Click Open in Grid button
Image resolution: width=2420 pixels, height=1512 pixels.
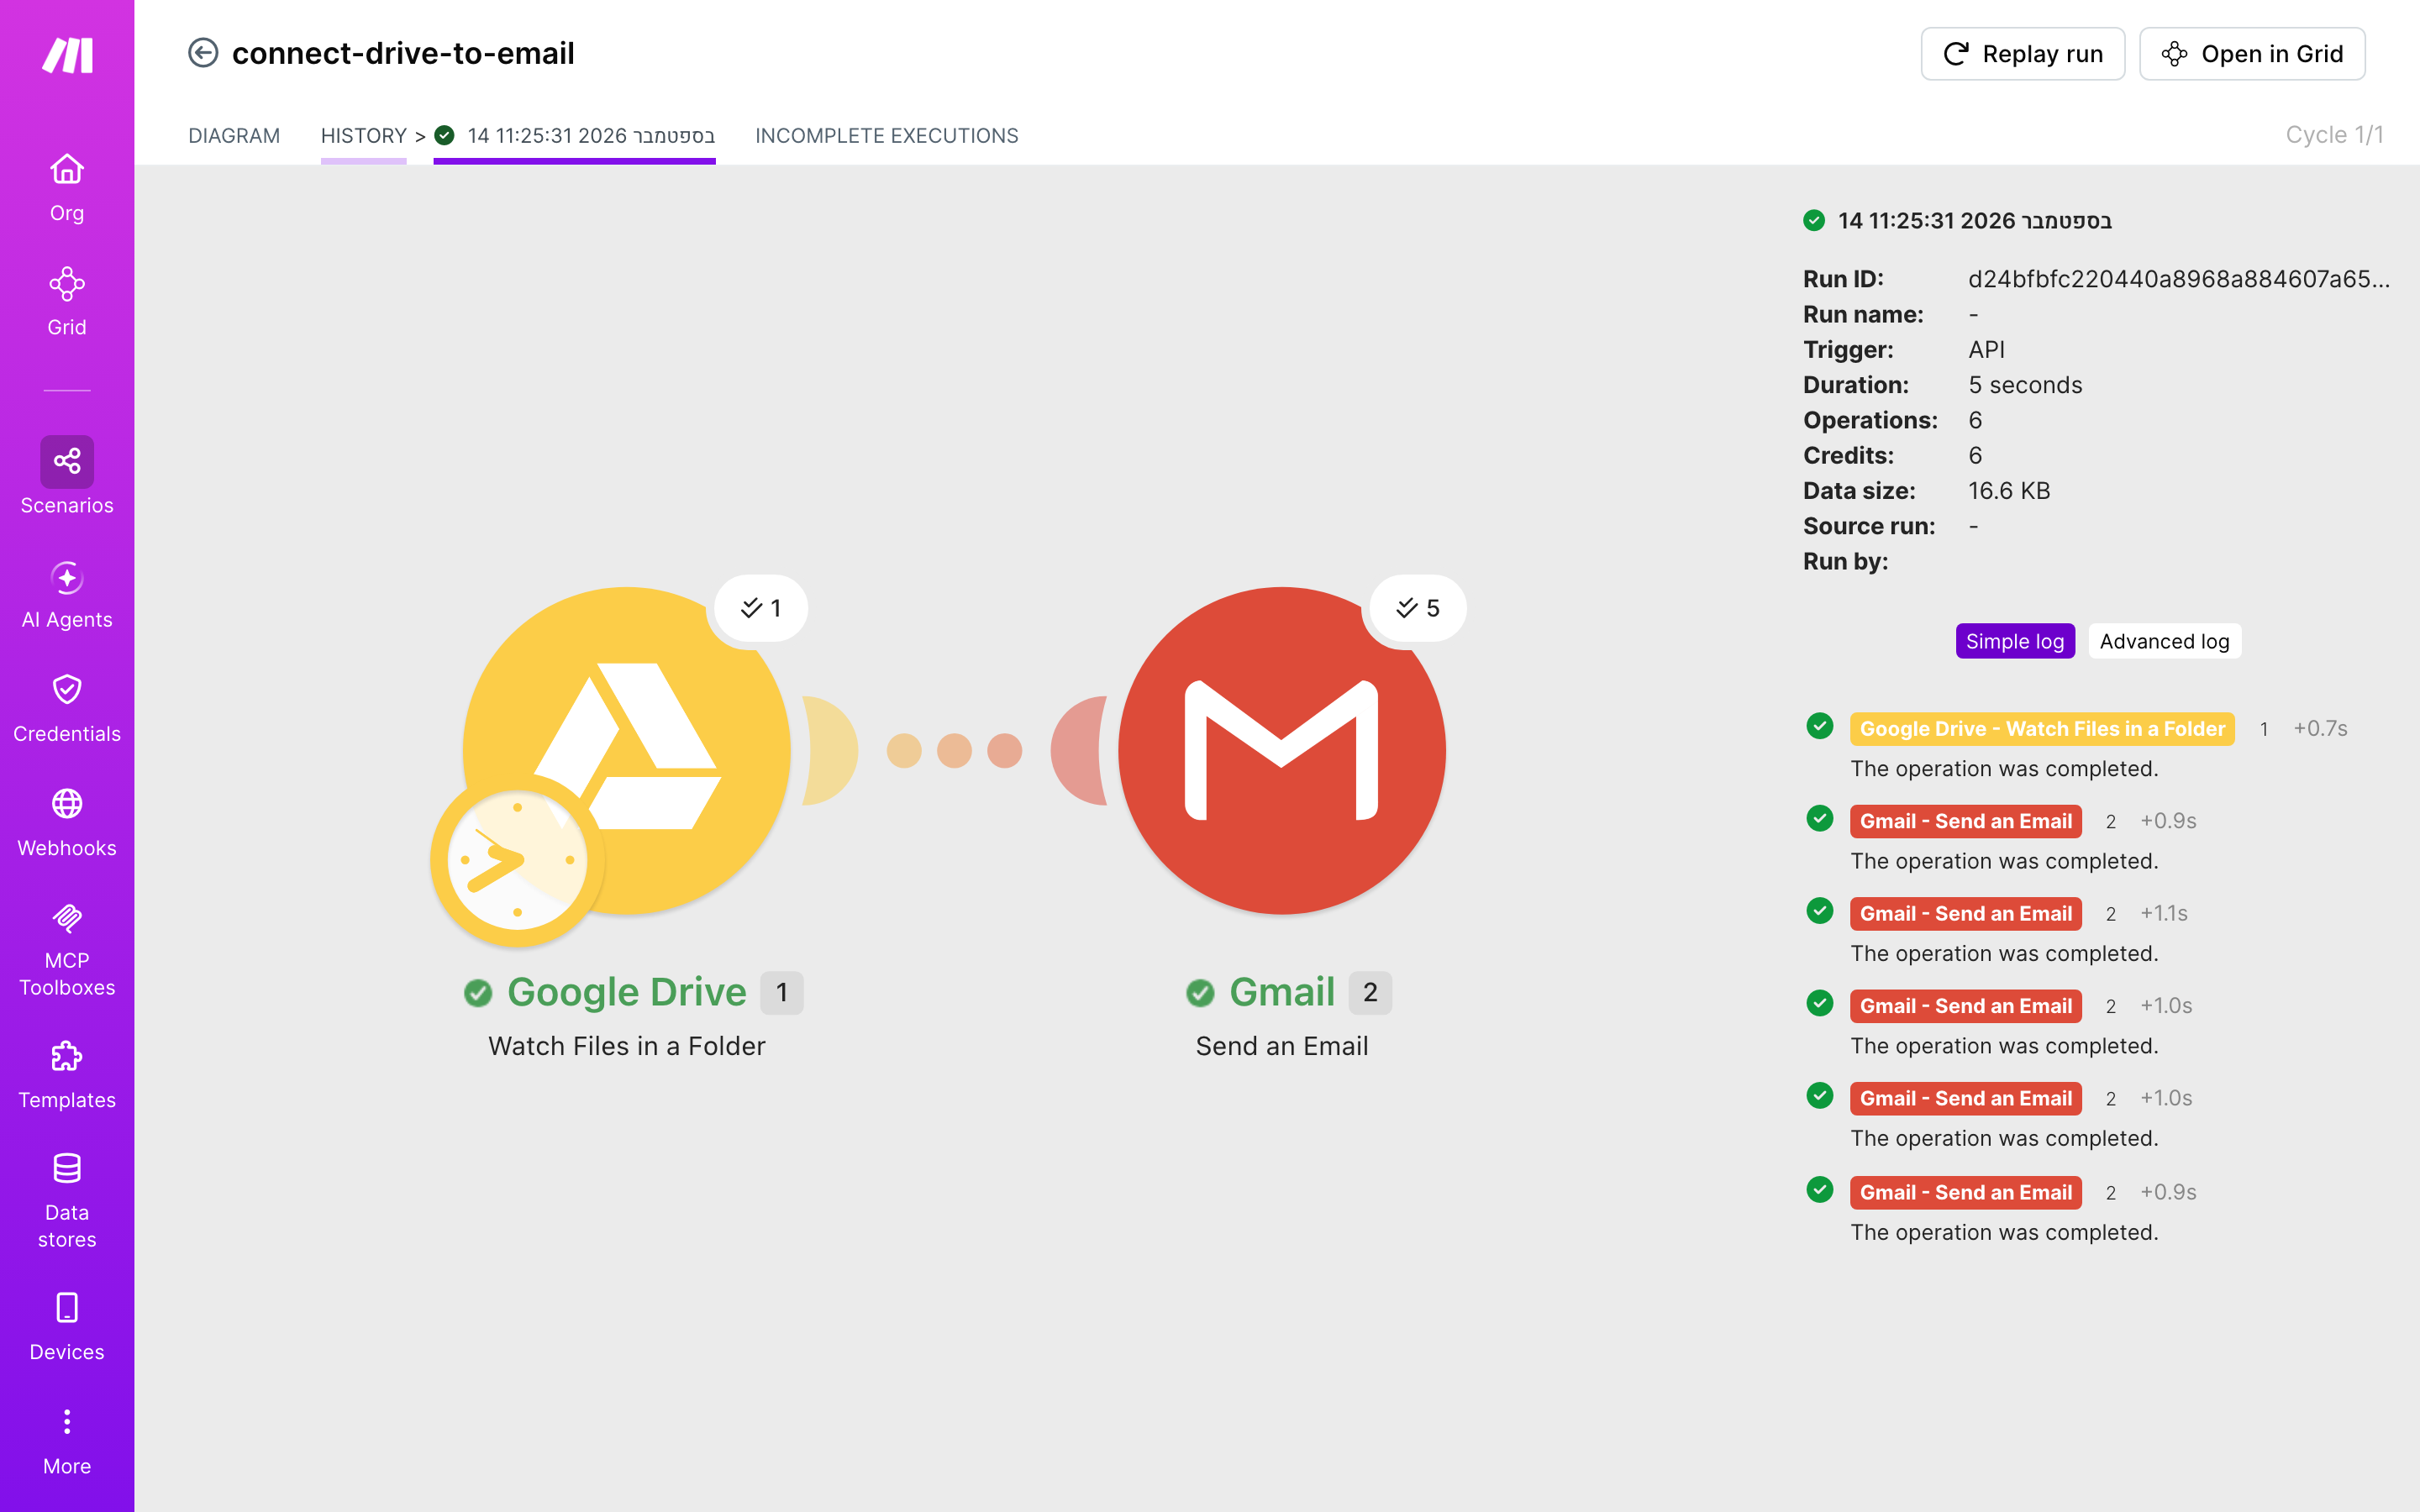(2252, 54)
